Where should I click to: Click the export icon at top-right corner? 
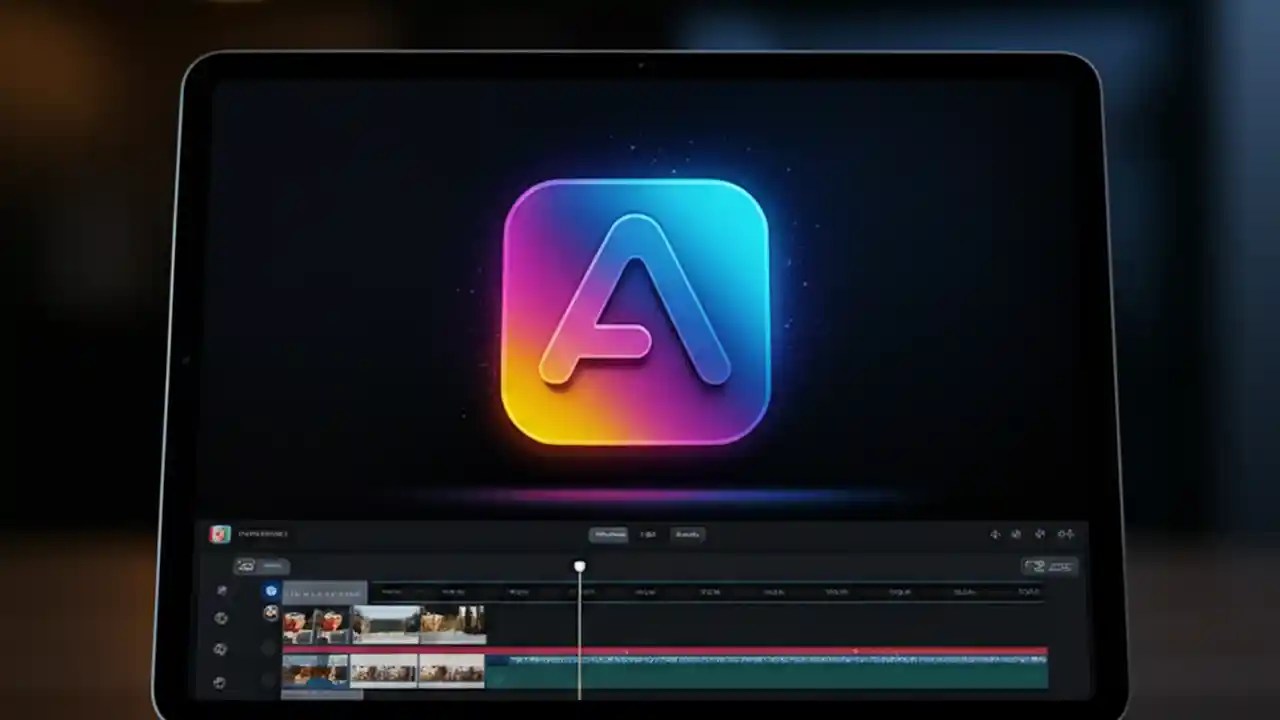(x=1066, y=534)
